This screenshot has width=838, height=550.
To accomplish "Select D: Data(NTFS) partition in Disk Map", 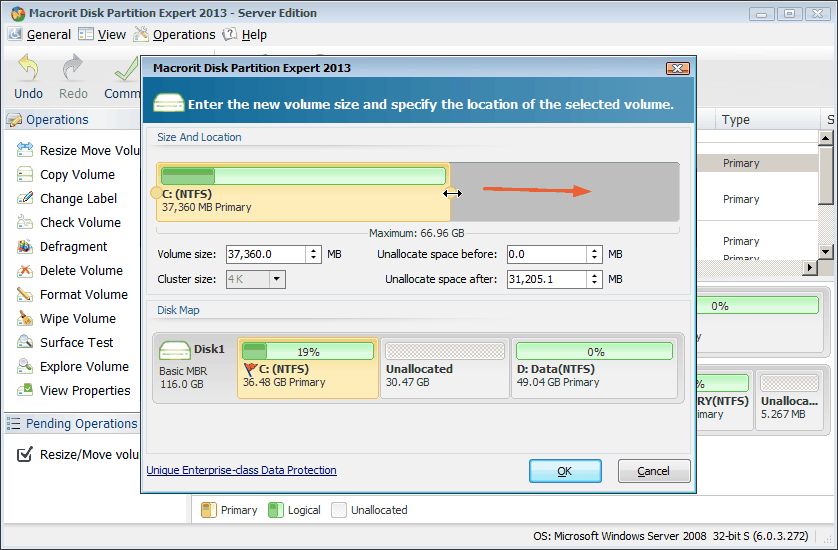I will (x=594, y=368).
